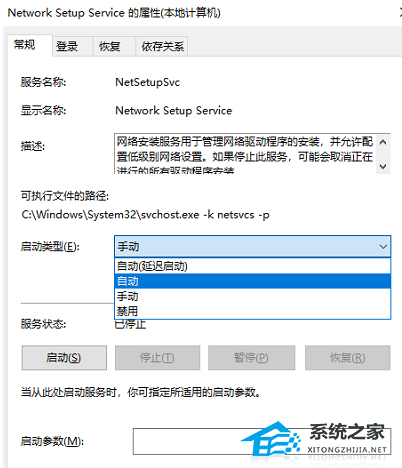Click the 启动(S) button
This screenshot has width=402, height=468.
(x=64, y=358)
